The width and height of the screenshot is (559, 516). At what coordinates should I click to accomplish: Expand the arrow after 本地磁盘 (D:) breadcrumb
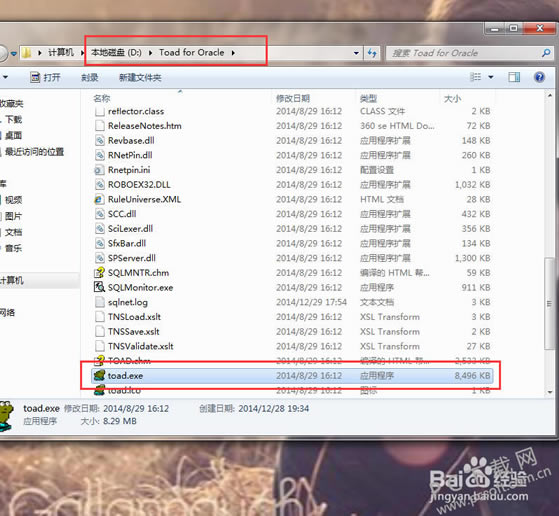(x=150, y=53)
